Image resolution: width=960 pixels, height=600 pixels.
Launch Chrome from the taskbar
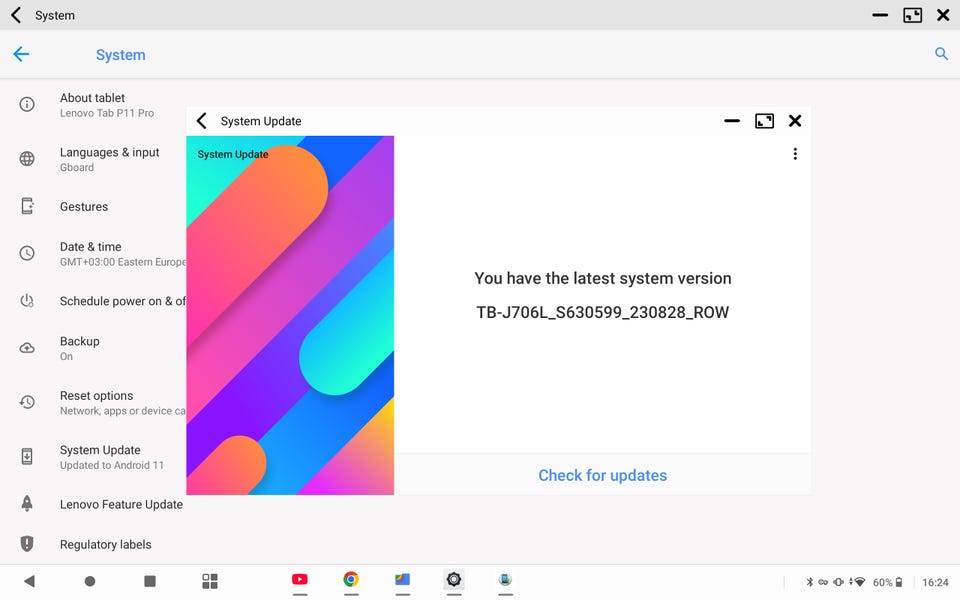[x=351, y=579]
